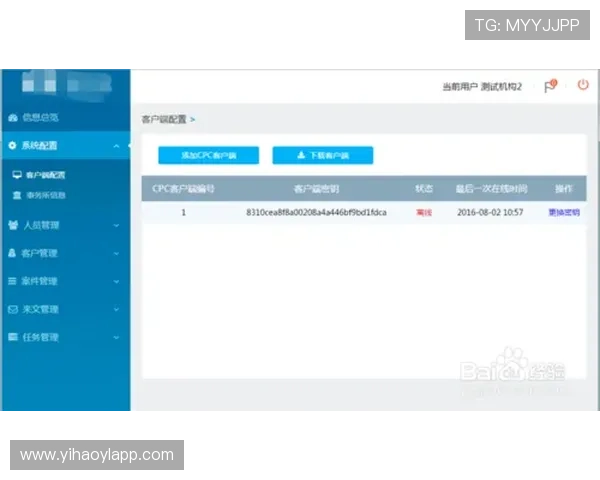Click the envelope icon of 来文管理
This screenshot has width=600, height=480.
click(x=13, y=309)
